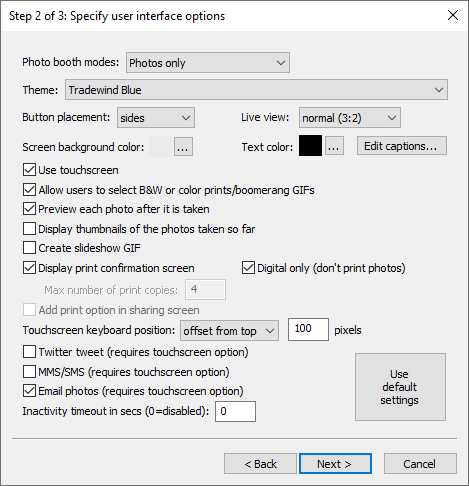The height and width of the screenshot is (486, 469).
Task: Click the Inactivity timeout input field
Action: click(x=235, y=412)
